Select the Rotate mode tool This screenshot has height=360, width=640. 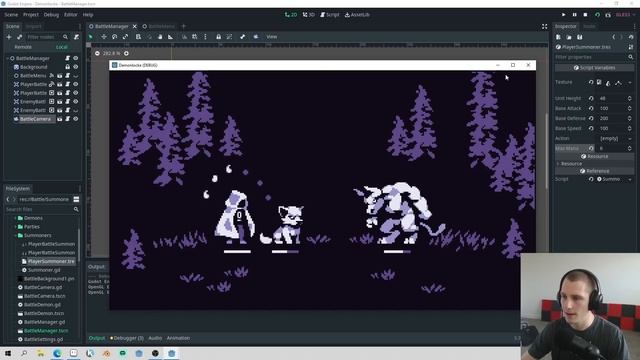115,37
